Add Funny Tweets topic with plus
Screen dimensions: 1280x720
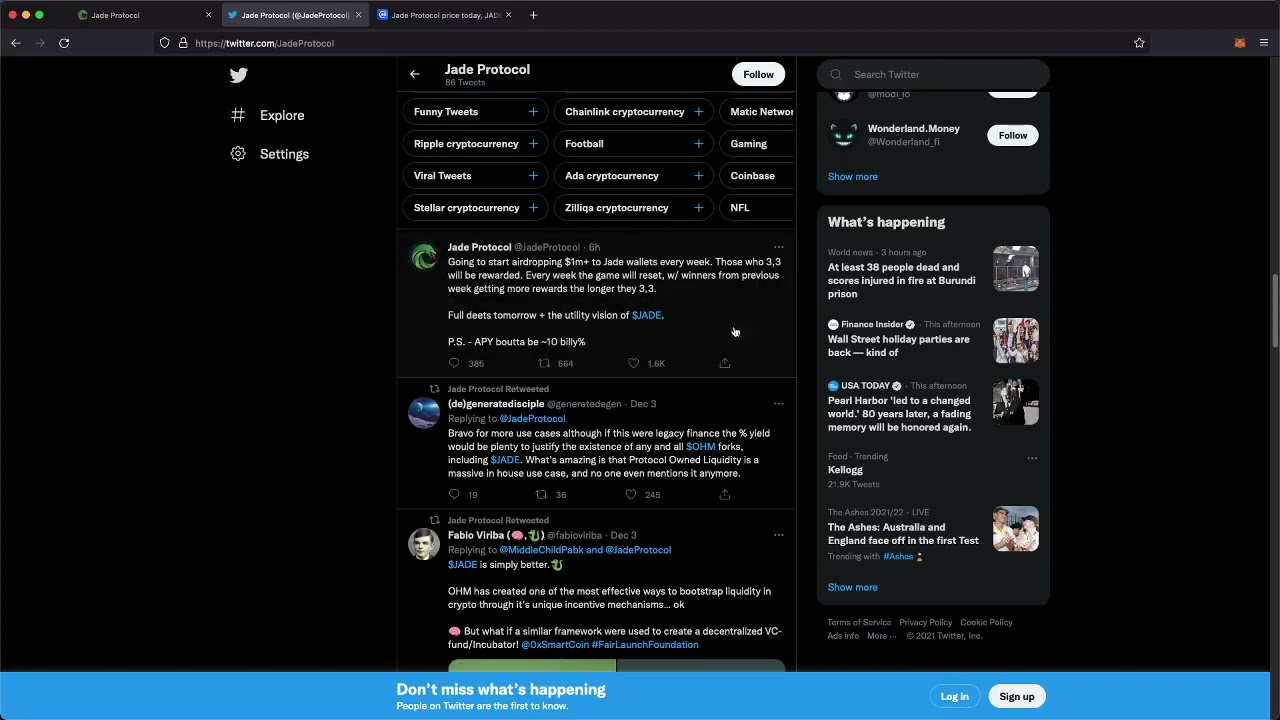533,112
